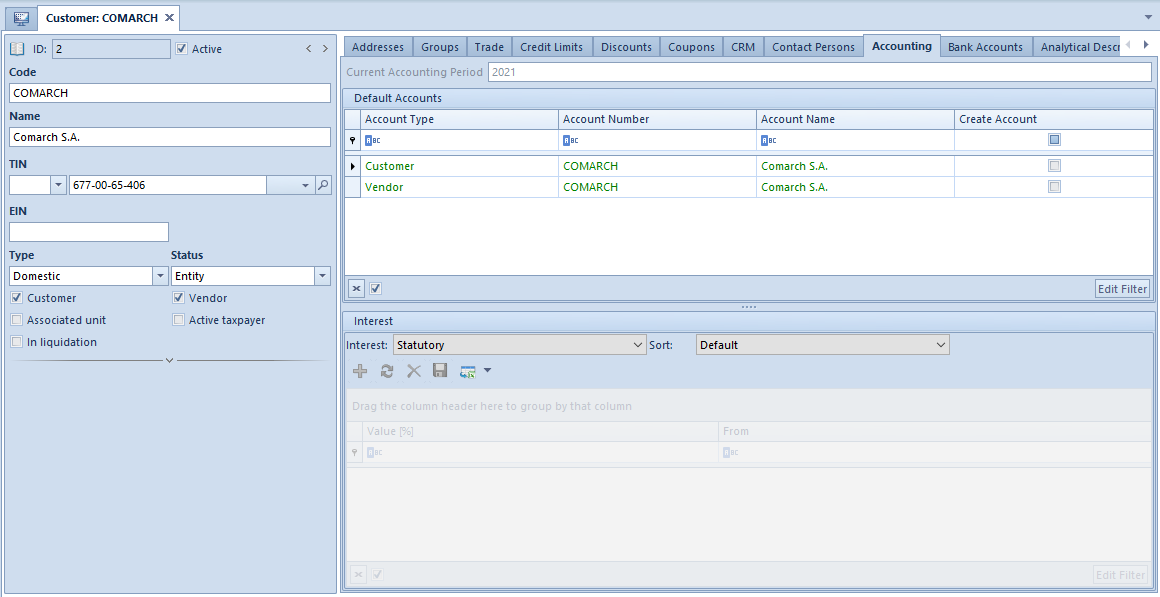Click into the Name field
1160x597 pixels.
pyautogui.click(x=170, y=137)
